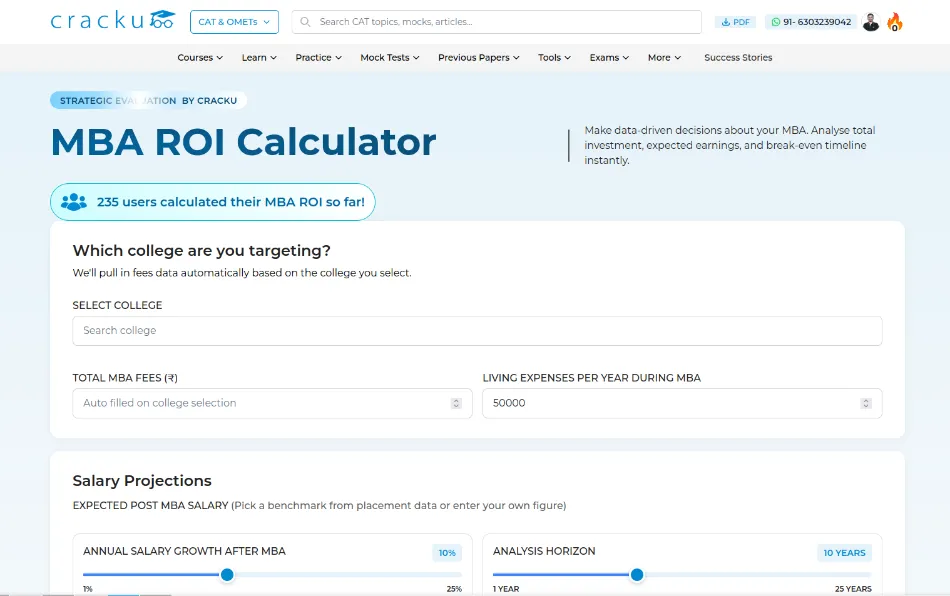Click the 235 users calculated banner text
Screen dimensions: 950x596
pyautogui.click(x=231, y=202)
